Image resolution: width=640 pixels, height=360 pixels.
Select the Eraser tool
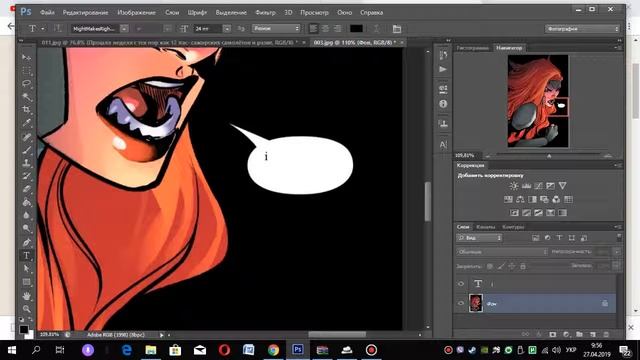(x=27, y=189)
